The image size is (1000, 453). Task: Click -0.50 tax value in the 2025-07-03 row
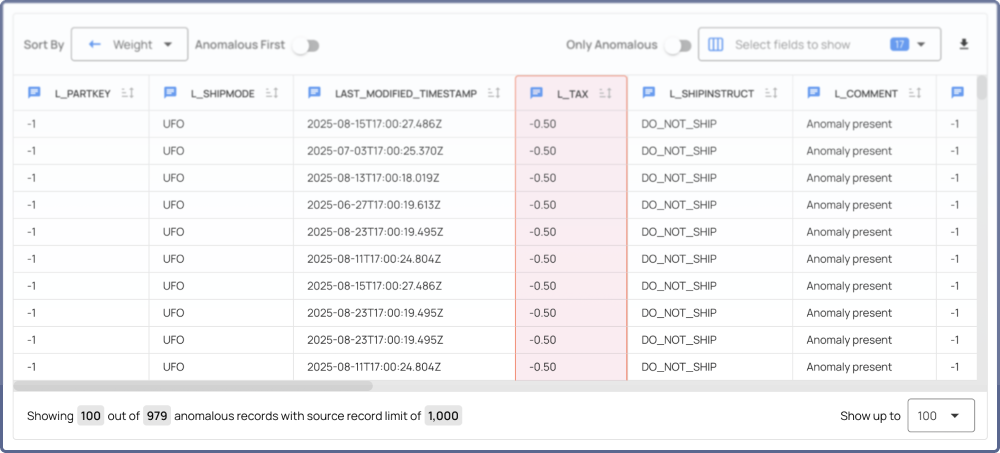point(543,151)
